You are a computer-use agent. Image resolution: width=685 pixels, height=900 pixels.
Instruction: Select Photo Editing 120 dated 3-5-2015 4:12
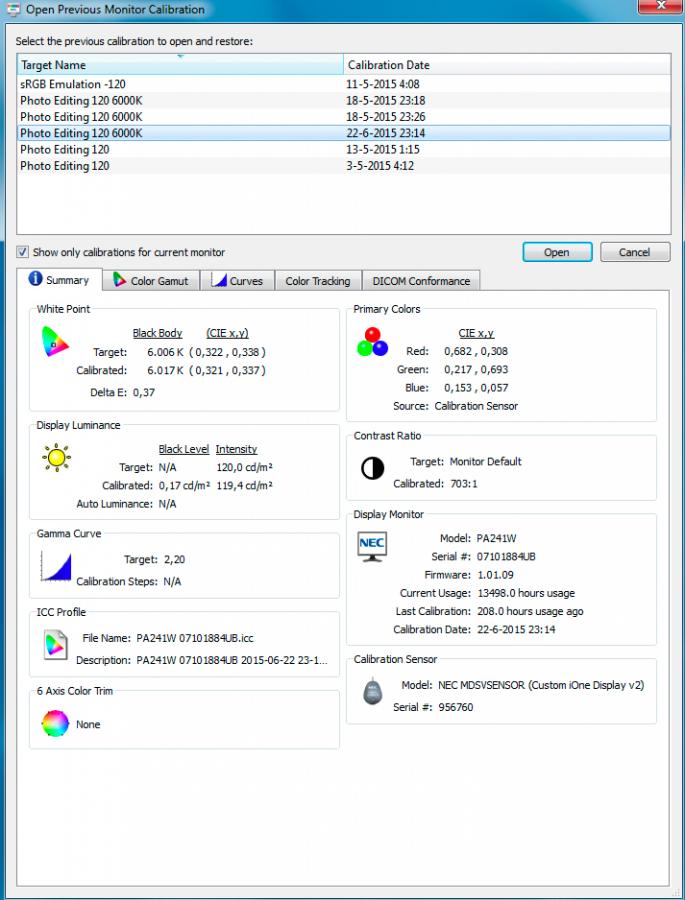[343, 166]
